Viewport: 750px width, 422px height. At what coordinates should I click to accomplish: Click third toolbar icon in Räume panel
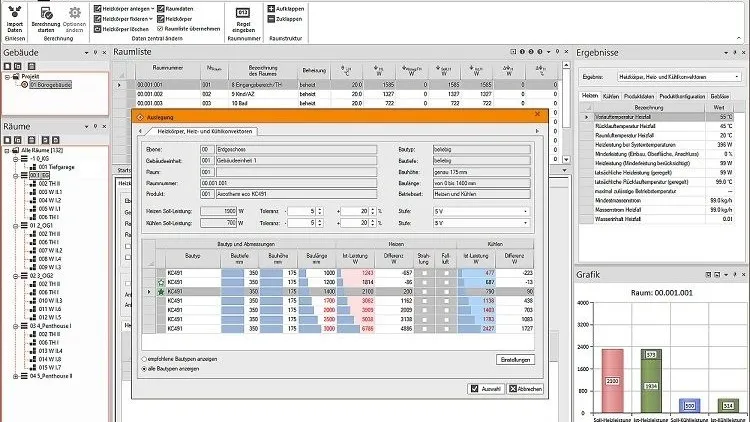coord(32,140)
